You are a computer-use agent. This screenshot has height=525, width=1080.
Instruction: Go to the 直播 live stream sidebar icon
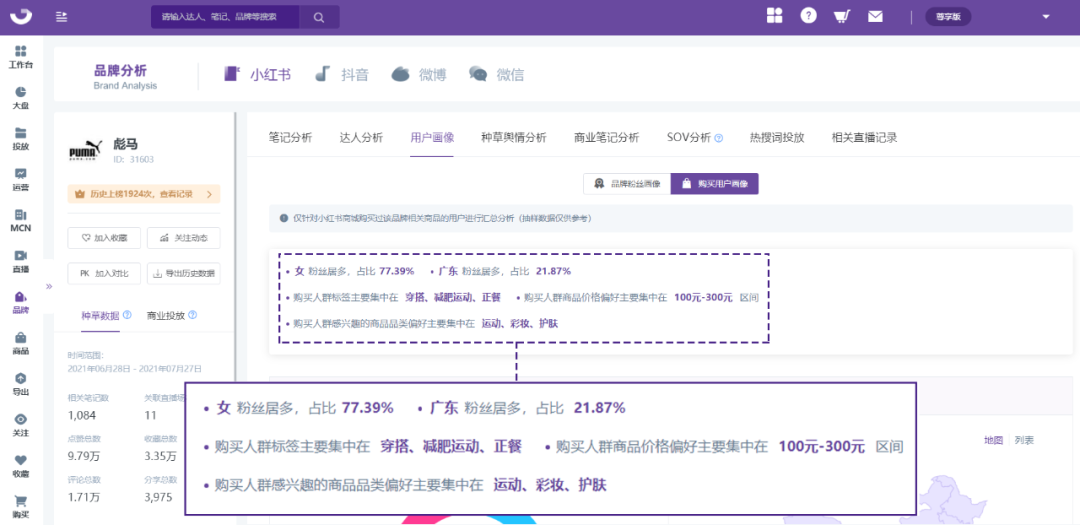20,256
